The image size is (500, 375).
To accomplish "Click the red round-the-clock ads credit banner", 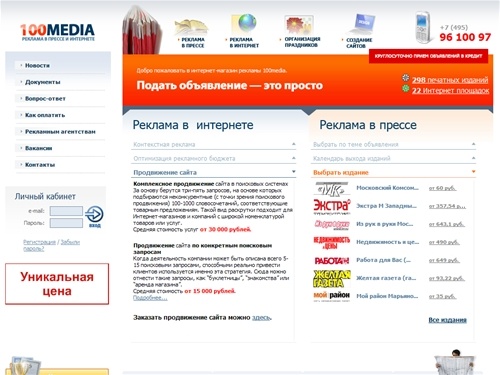I will 428,56.
